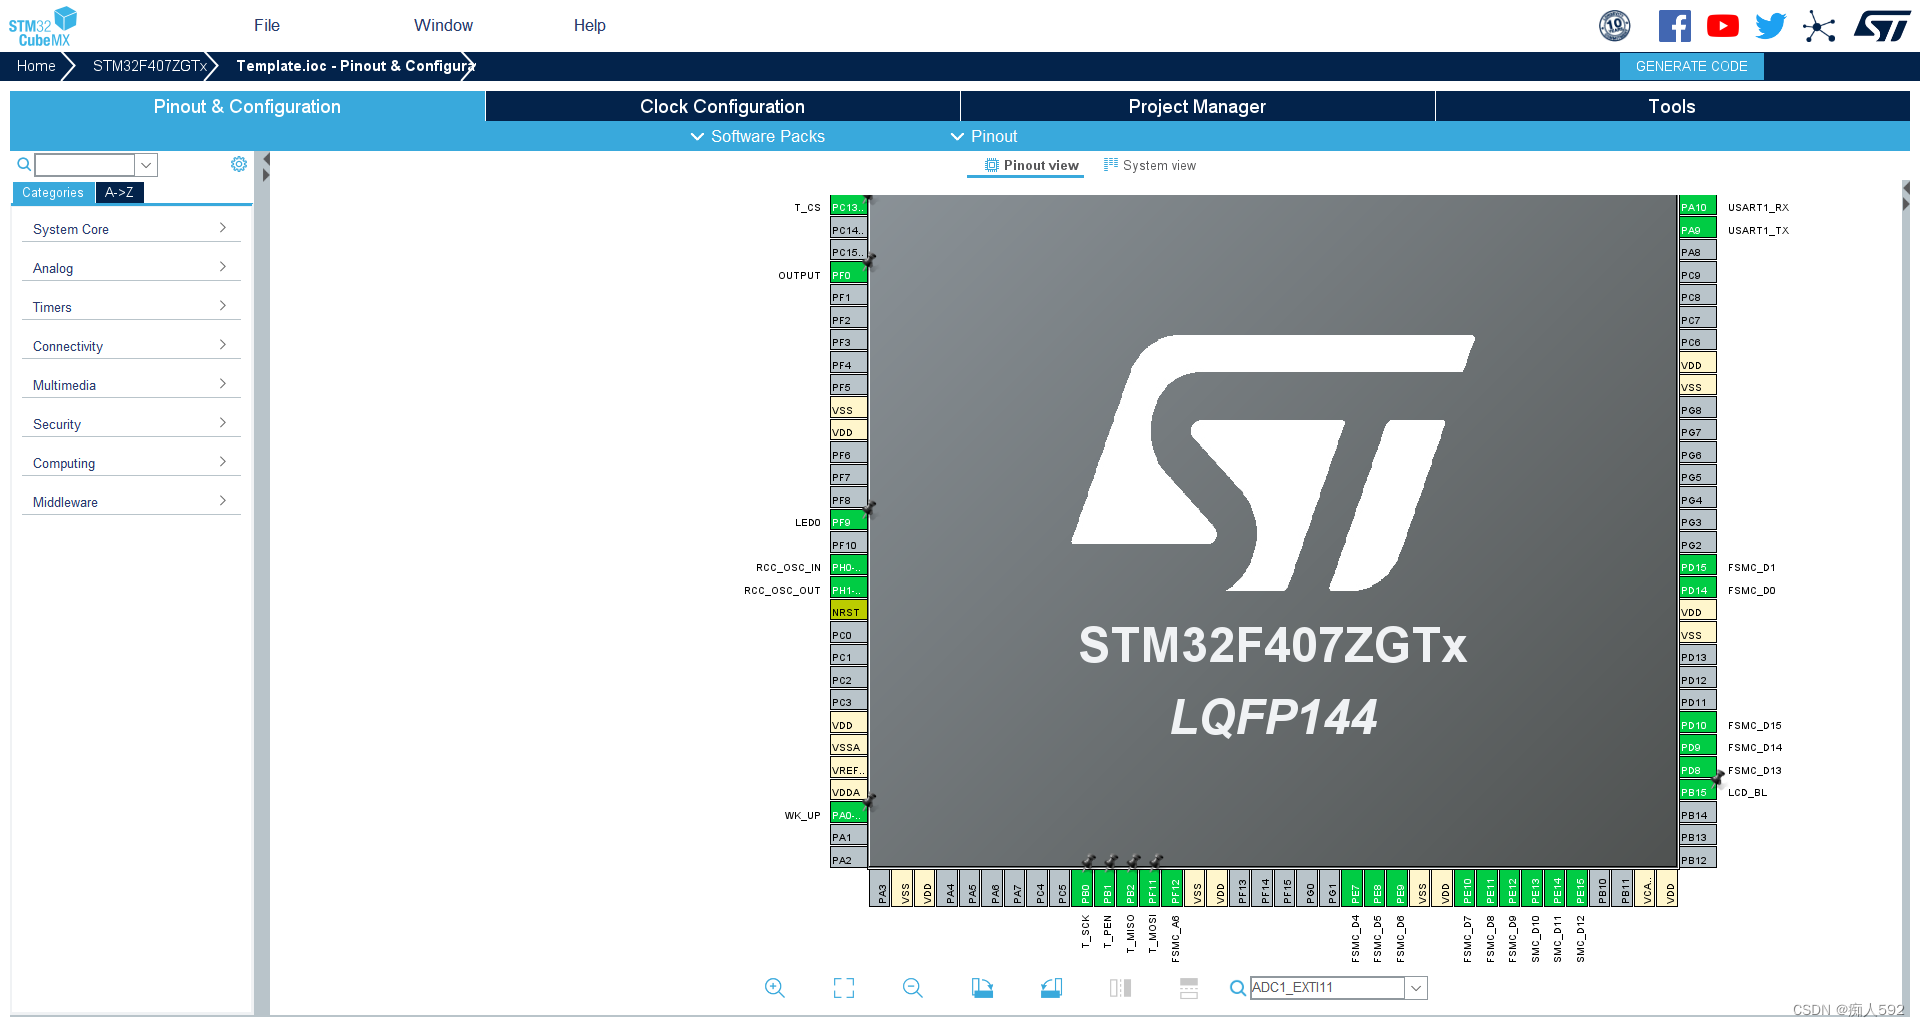Select the green PA10 pin (USART1_RX)
The height and width of the screenshot is (1027, 1920).
1698,207
